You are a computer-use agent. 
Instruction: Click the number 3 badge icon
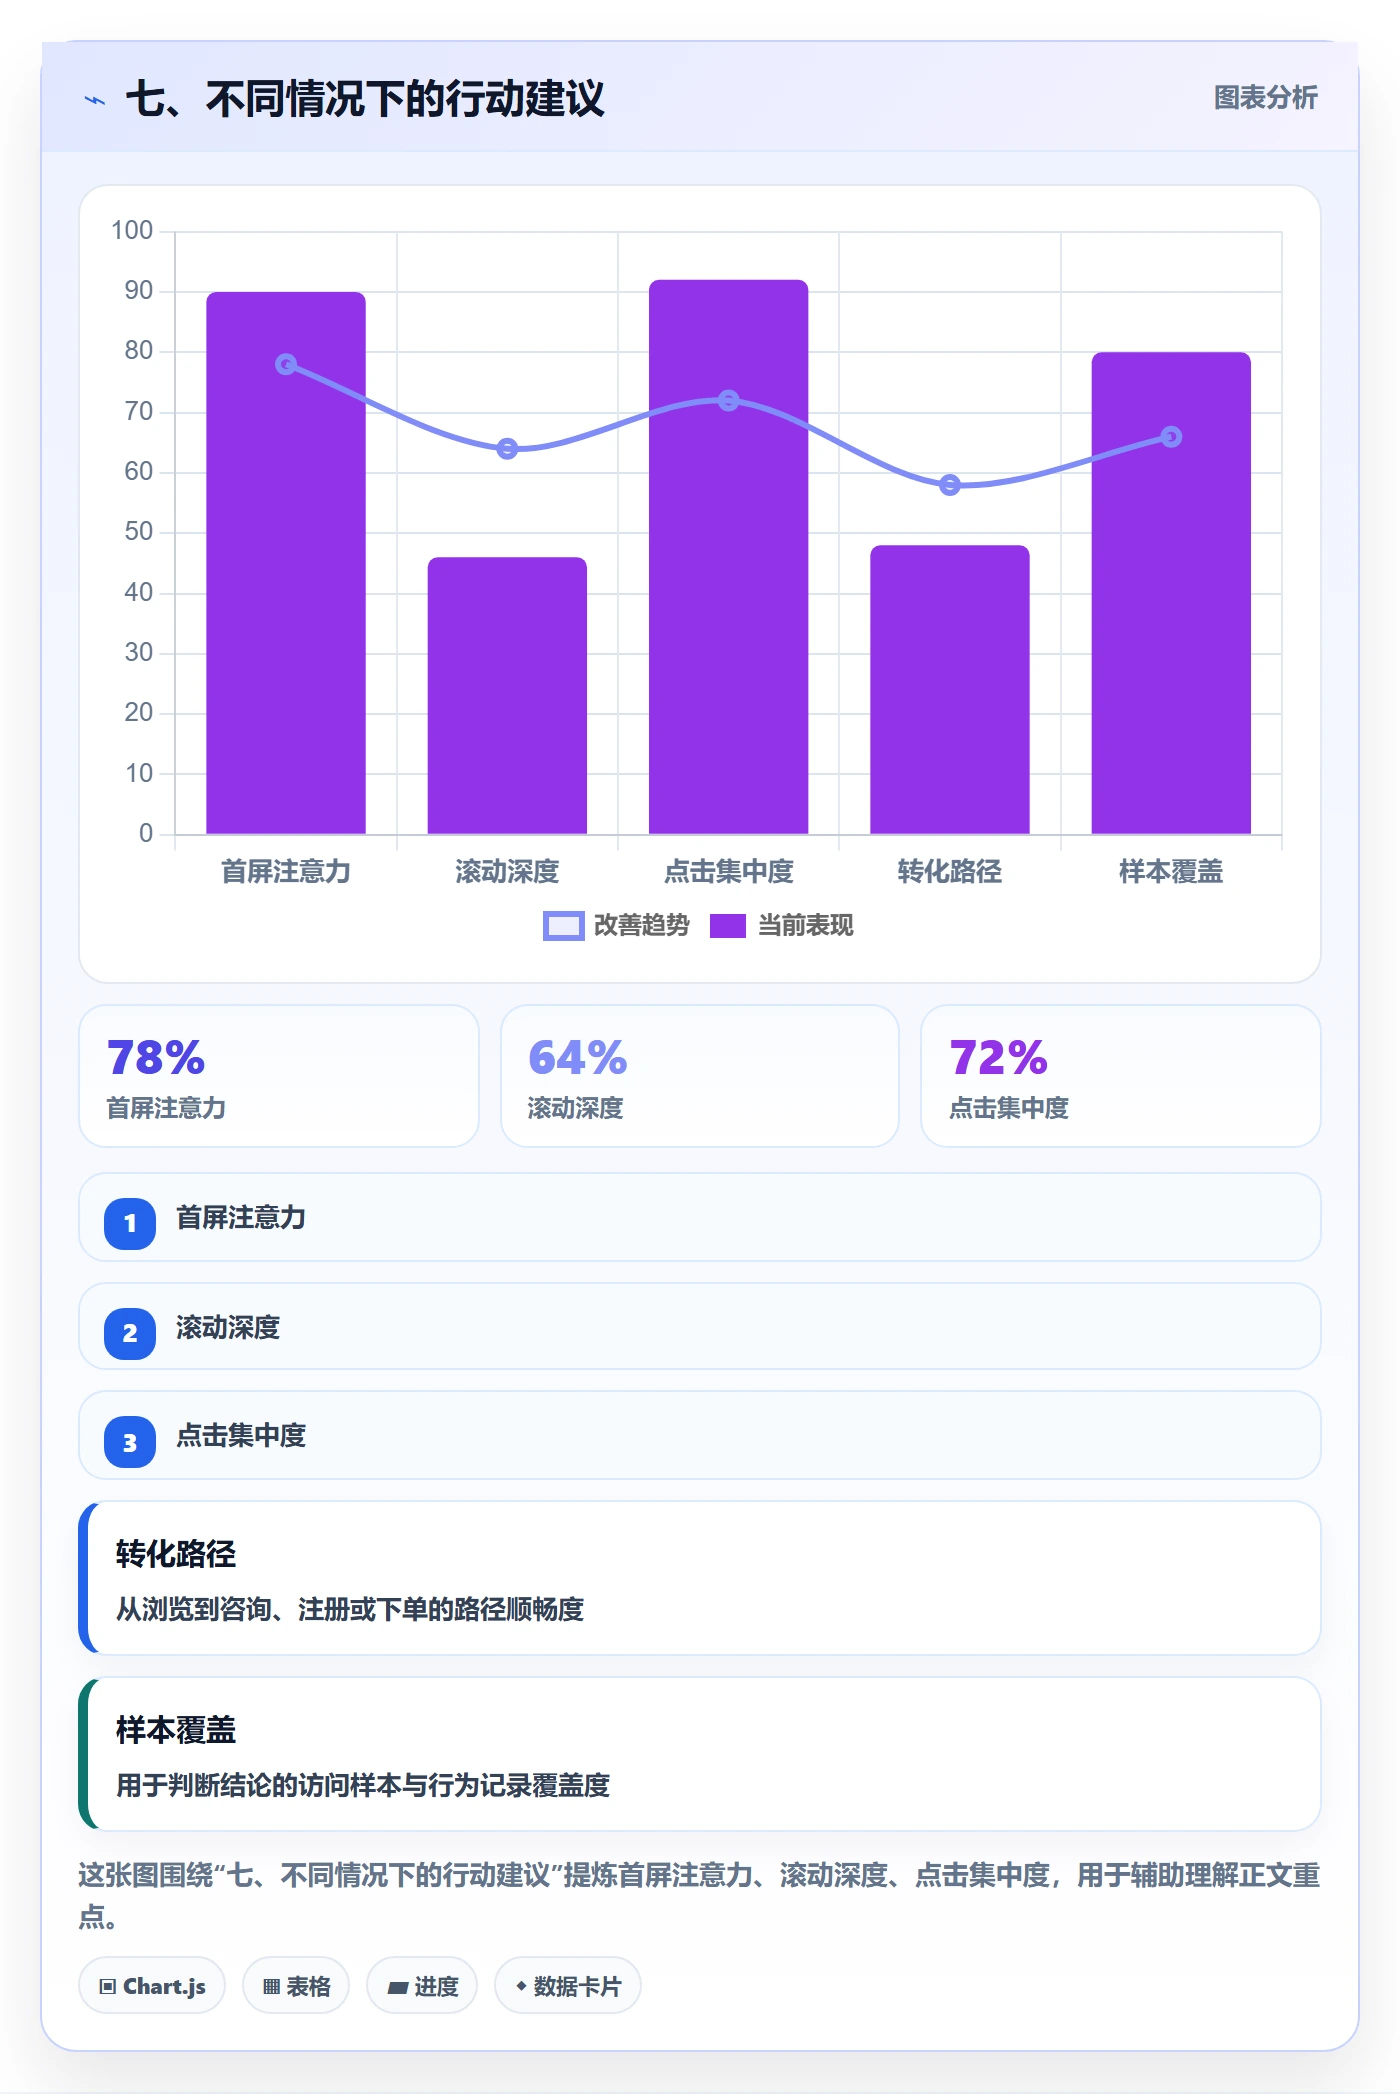coord(130,1442)
